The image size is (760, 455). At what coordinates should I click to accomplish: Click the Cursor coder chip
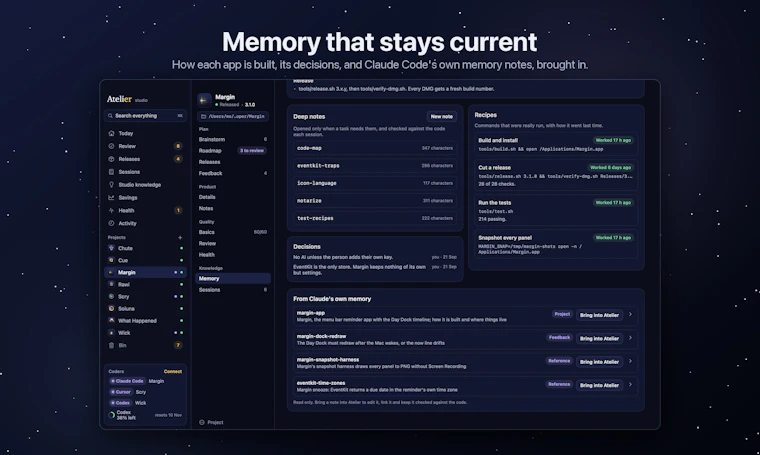click(x=121, y=392)
